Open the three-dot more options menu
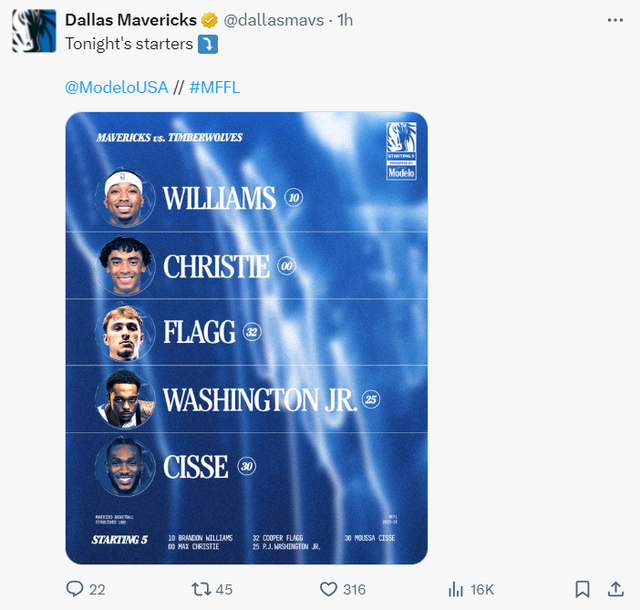Screen dimensions: 640x610 click(x=614, y=20)
